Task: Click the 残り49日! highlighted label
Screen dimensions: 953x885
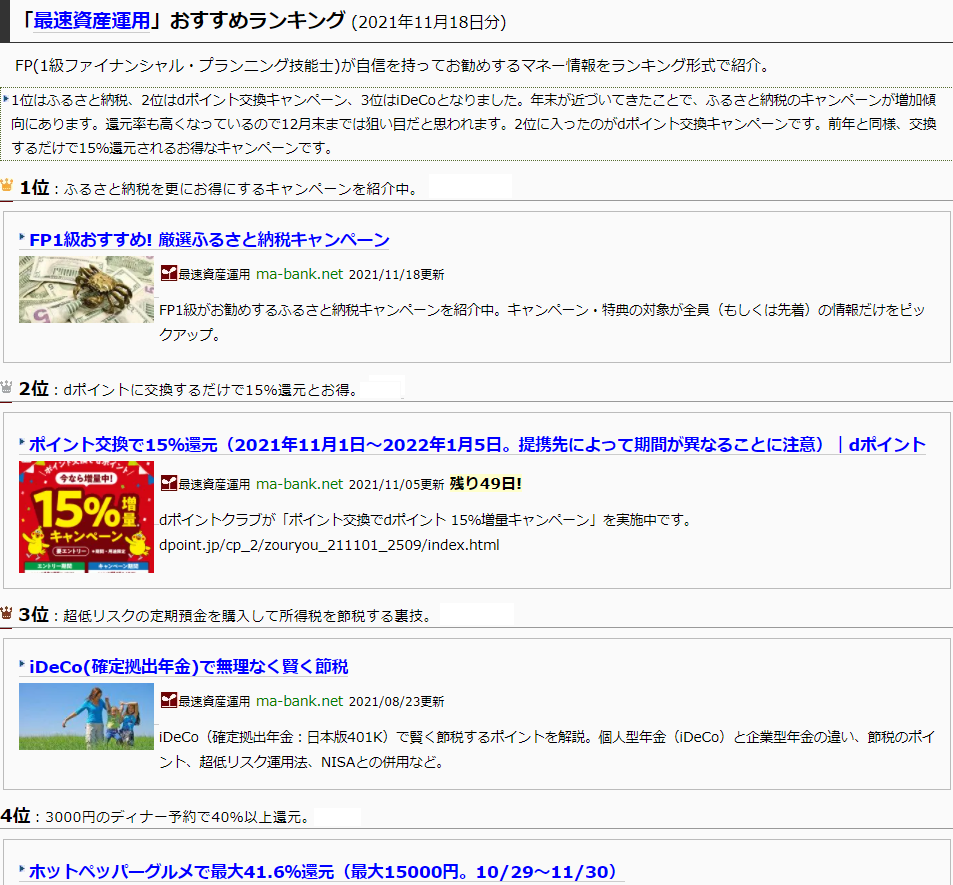Action: [486, 483]
